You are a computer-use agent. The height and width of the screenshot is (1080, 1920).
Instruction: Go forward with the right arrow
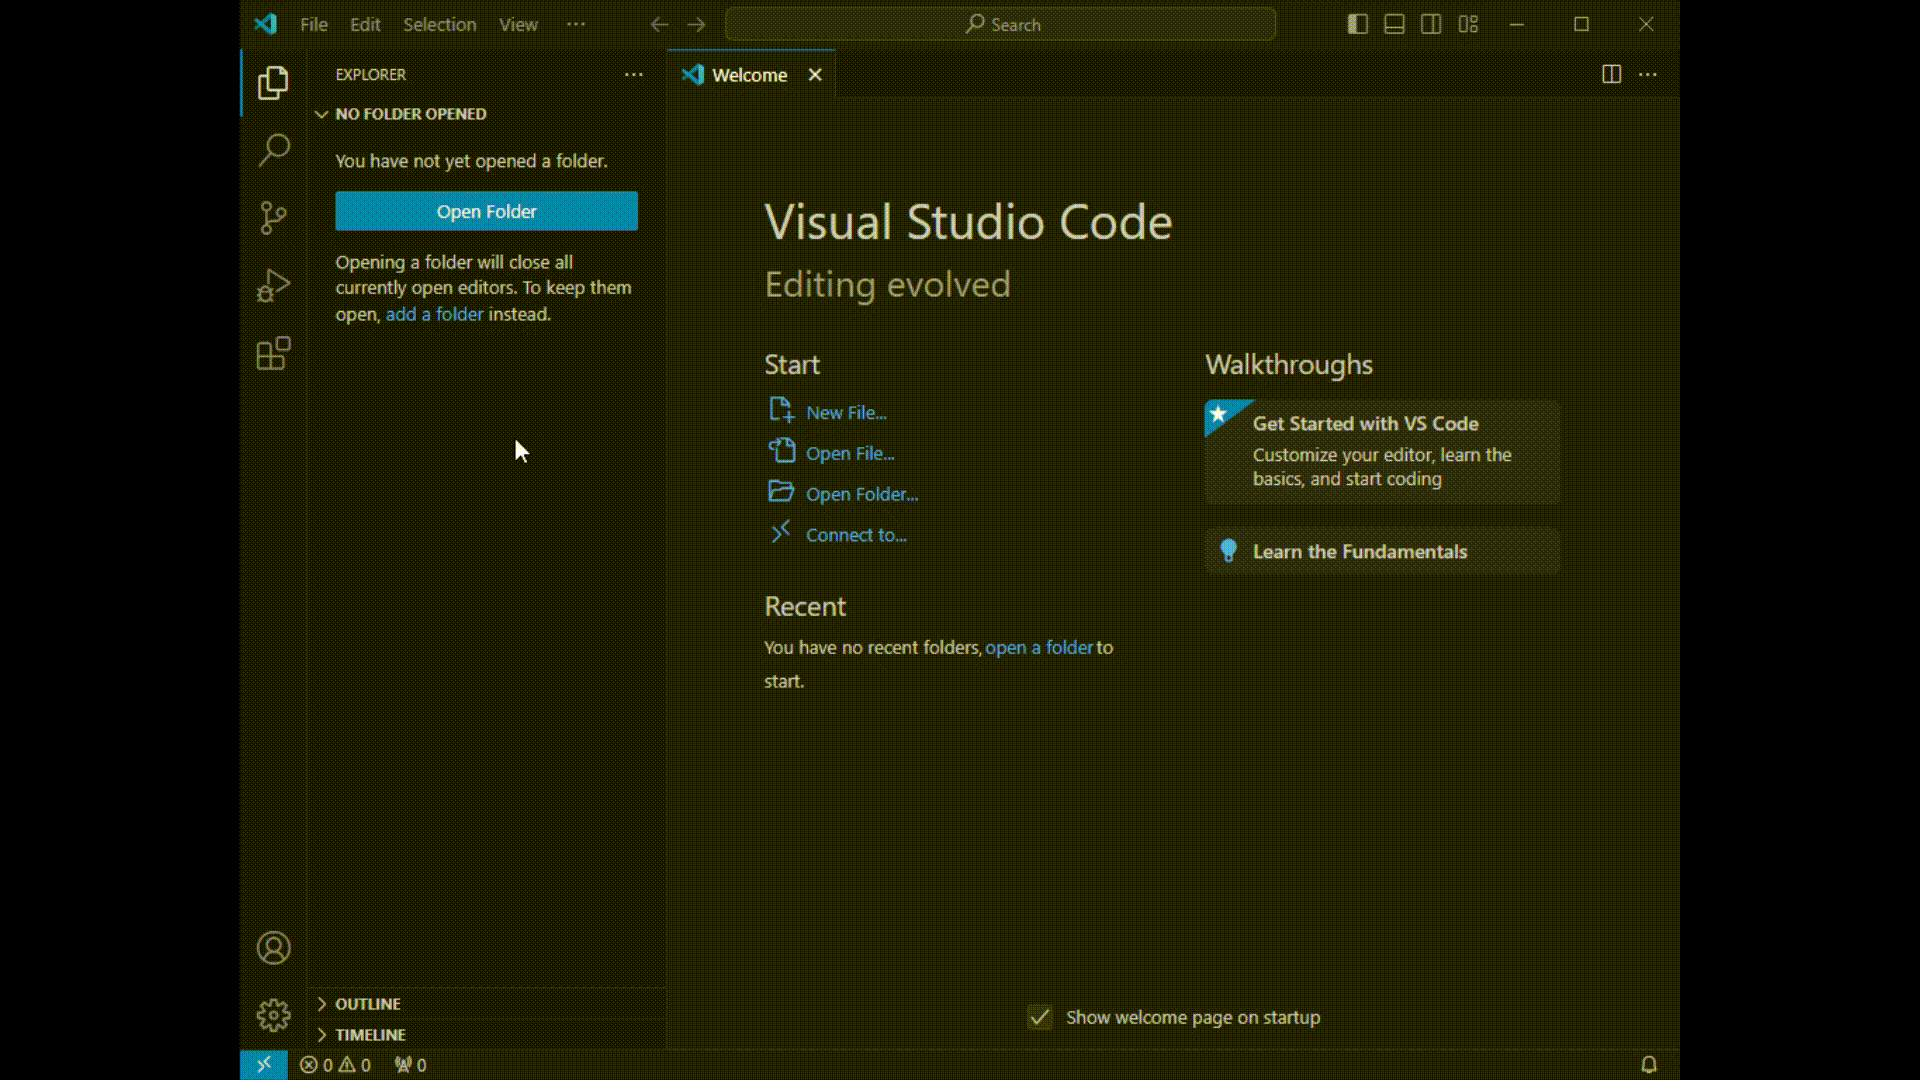(x=697, y=25)
